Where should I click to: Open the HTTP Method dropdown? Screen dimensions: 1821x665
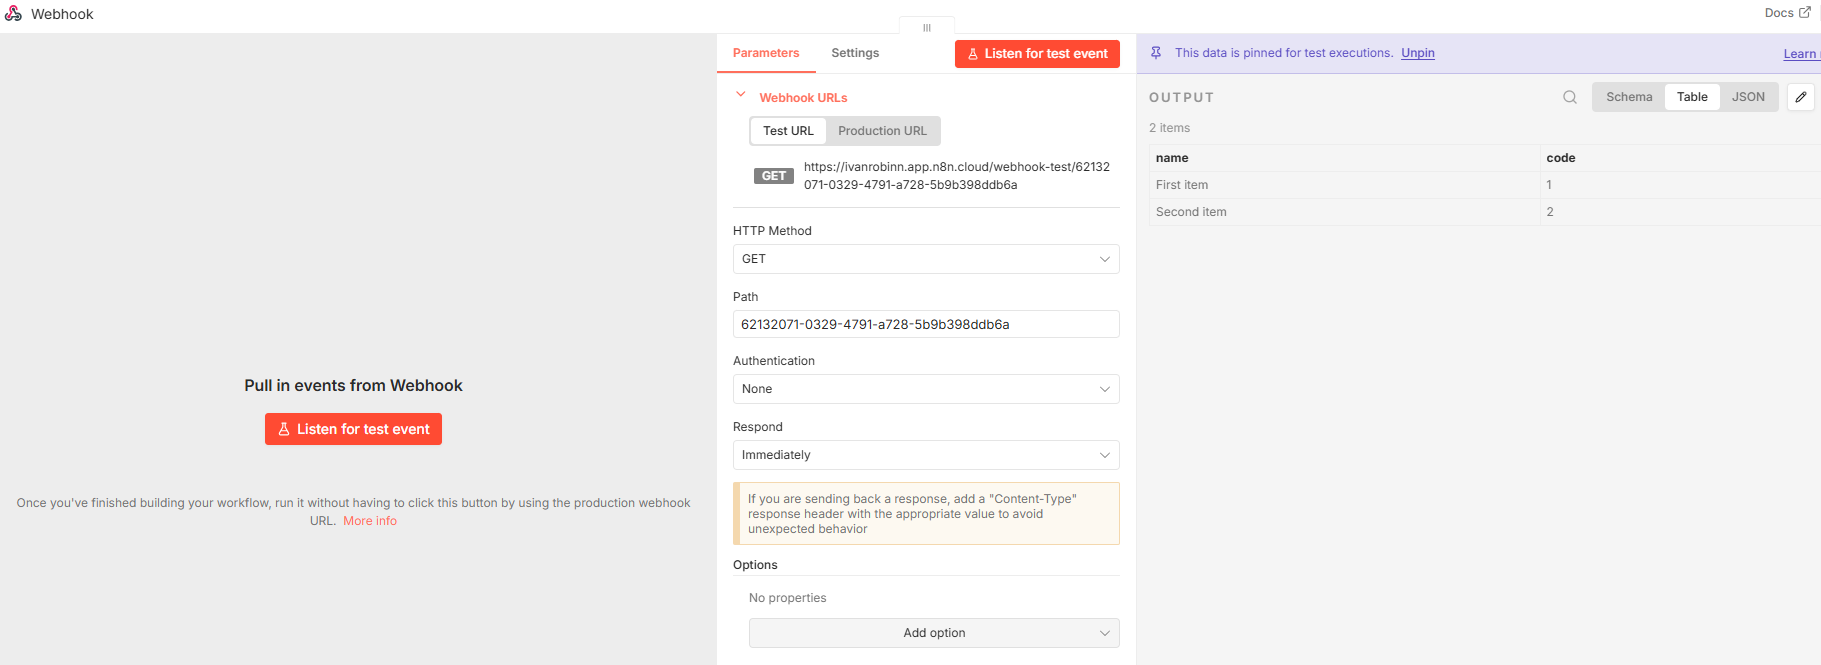click(926, 259)
